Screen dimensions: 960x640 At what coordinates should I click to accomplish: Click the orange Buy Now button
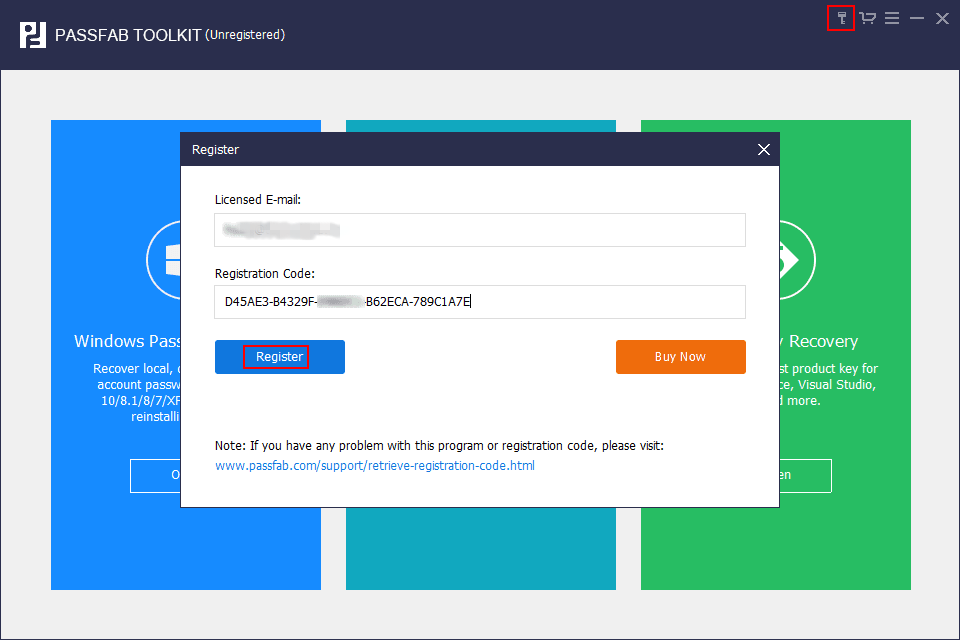tap(681, 356)
